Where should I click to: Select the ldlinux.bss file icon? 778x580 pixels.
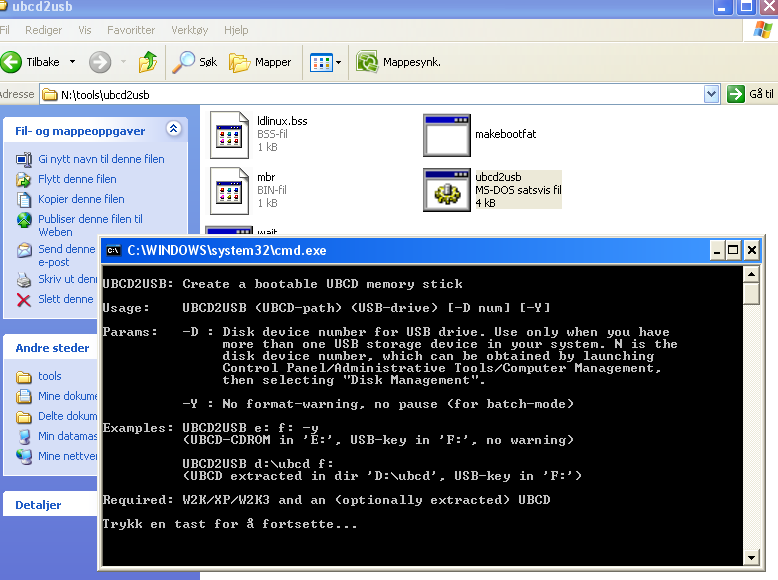[229, 134]
